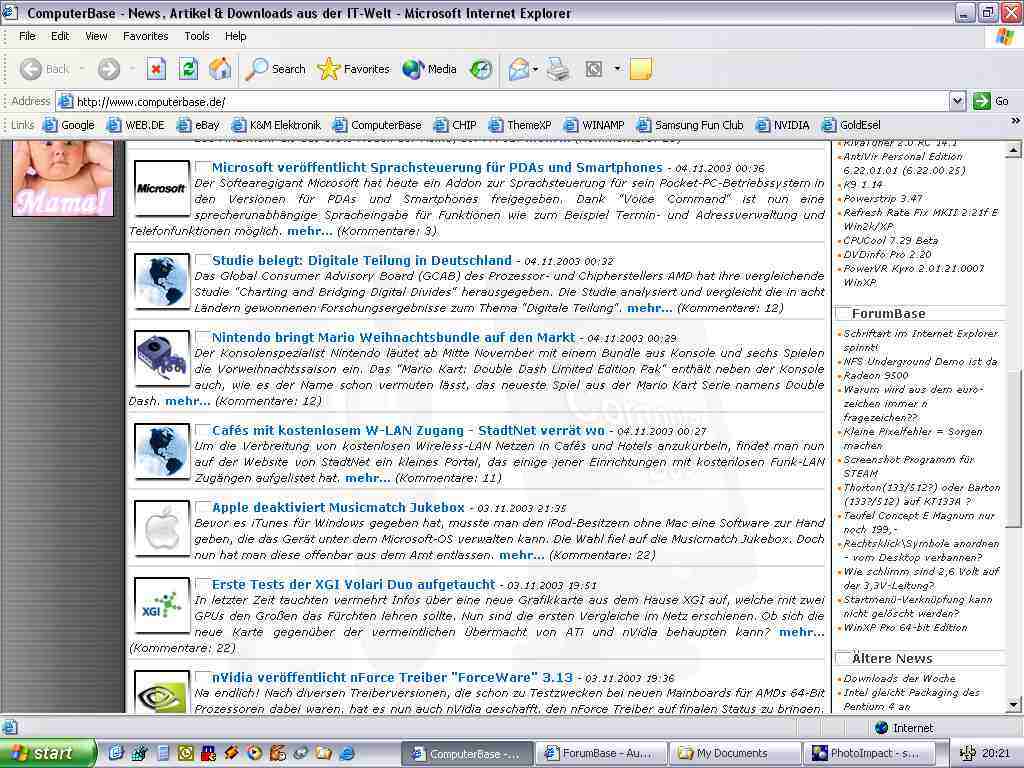Image resolution: width=1024 pixels, height=768 pixels.
Task: Open the eBay Links bar shortcut
Action: point(199,125)
